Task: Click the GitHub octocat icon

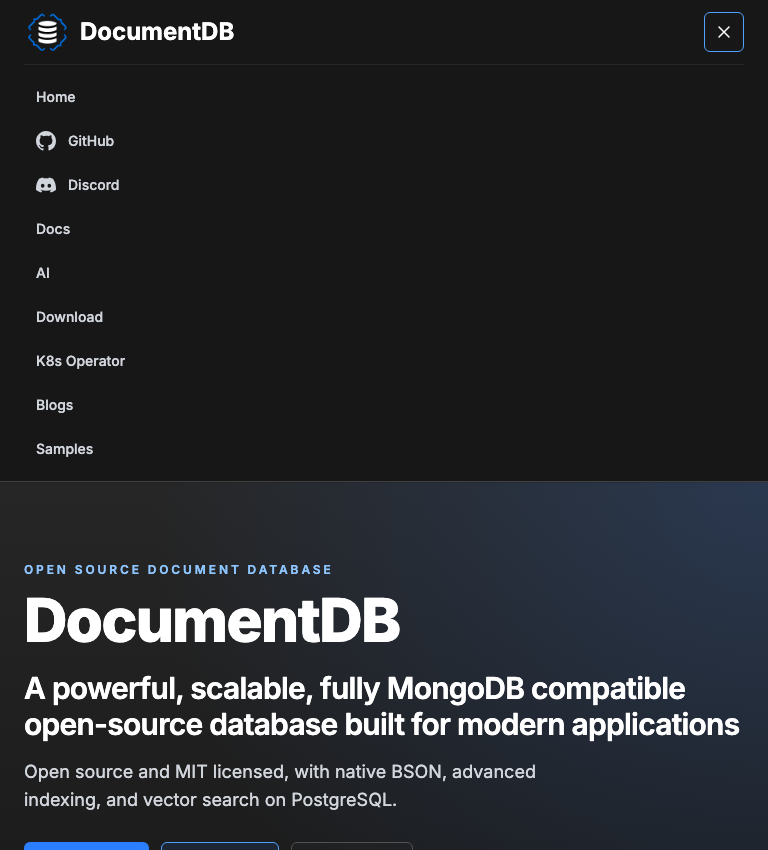Action: tap(46, 141)
